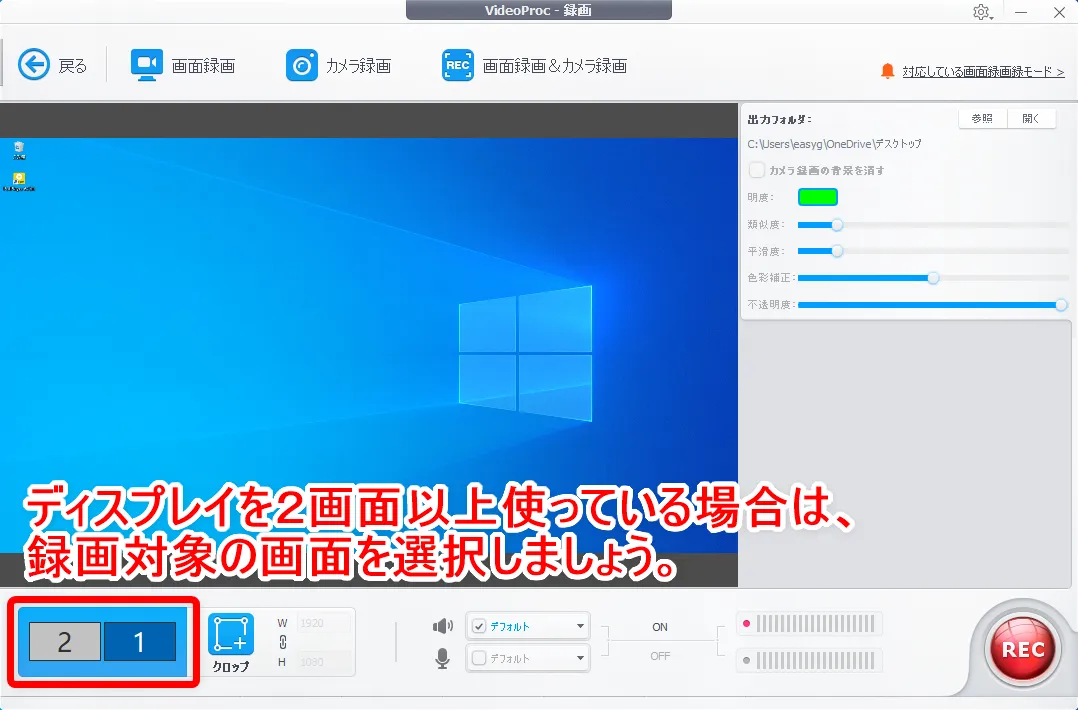Click the desktop preview thumbnail
This screenshot has width=1078, height=710.
(368, 345)
